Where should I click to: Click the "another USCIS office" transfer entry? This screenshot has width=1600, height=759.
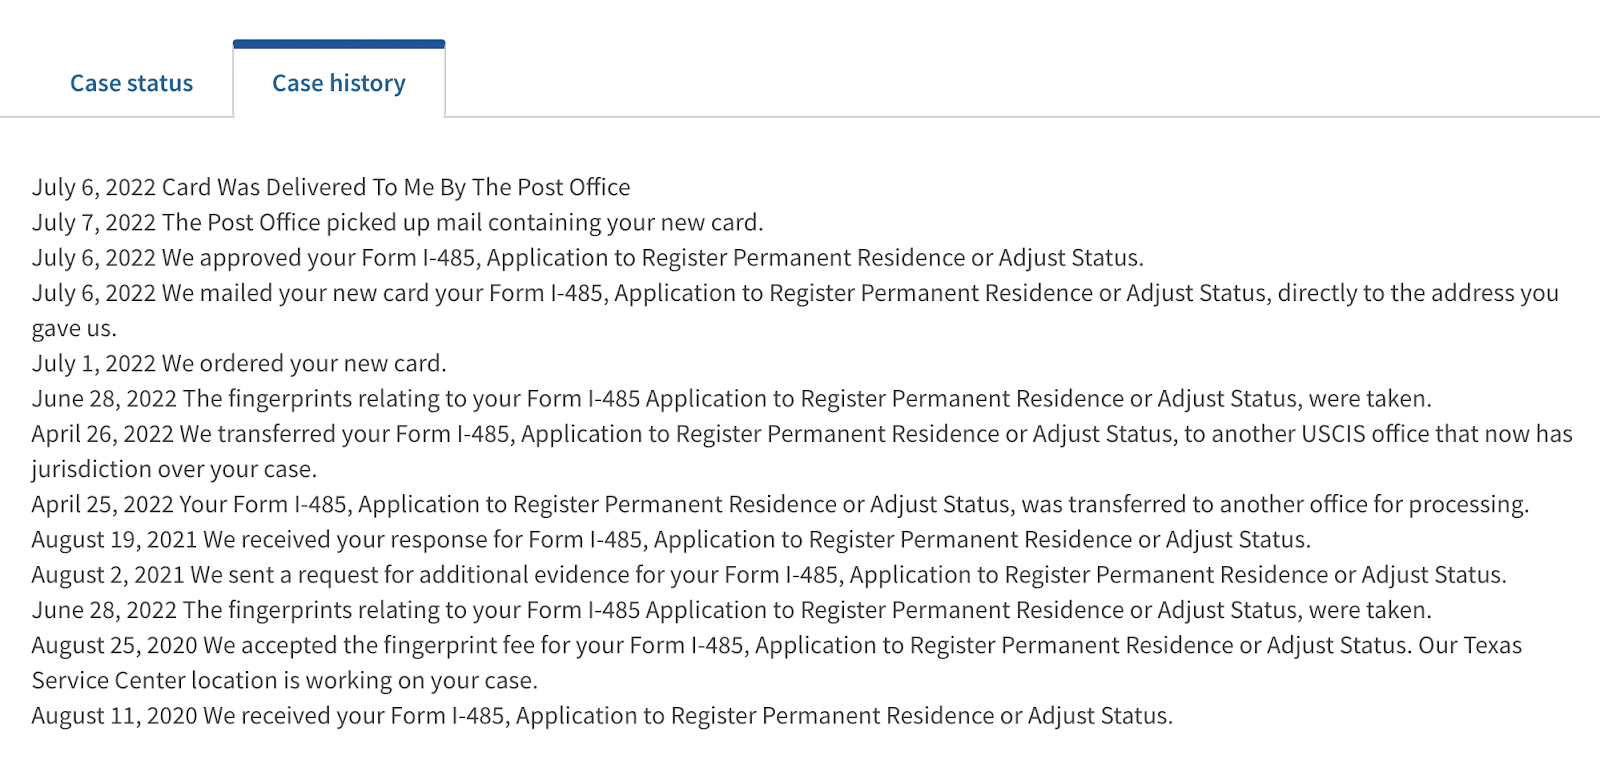coord(801,434)
